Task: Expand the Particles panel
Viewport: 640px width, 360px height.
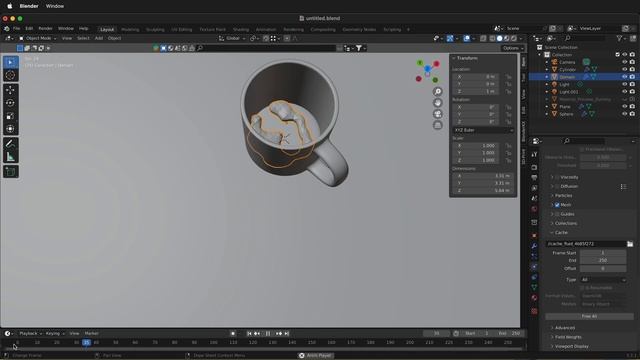Action: (x=563, y=196)
